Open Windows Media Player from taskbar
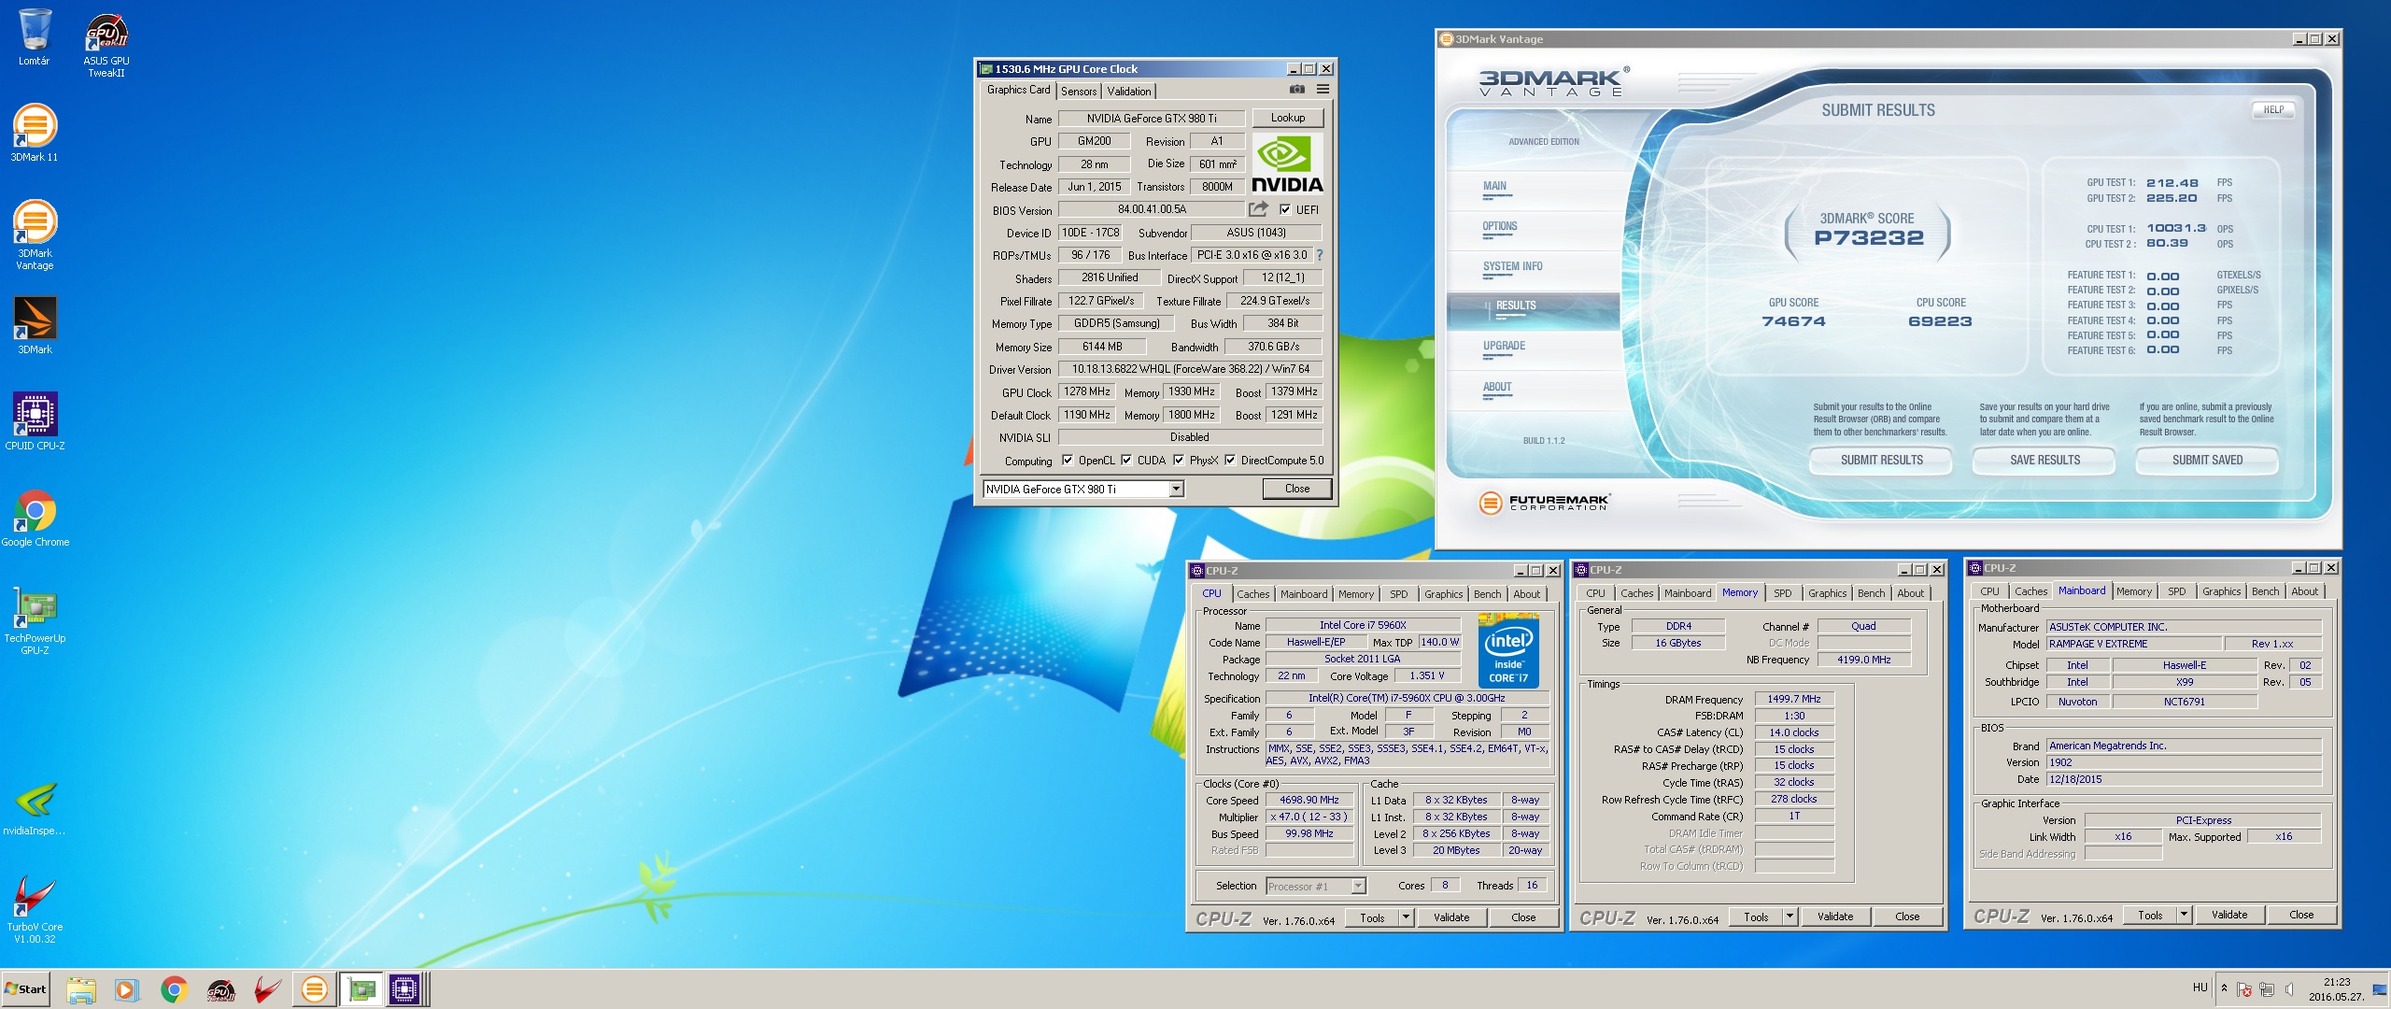This screenshot has height=1009, width=2391. (x=126, y=990)
